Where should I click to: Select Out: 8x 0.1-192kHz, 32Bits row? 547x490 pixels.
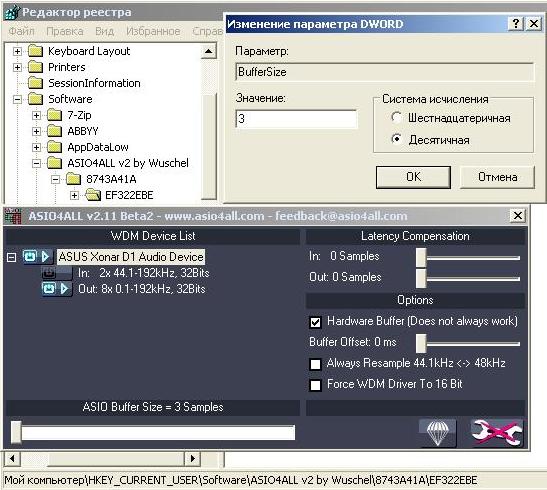coord(142,289)
